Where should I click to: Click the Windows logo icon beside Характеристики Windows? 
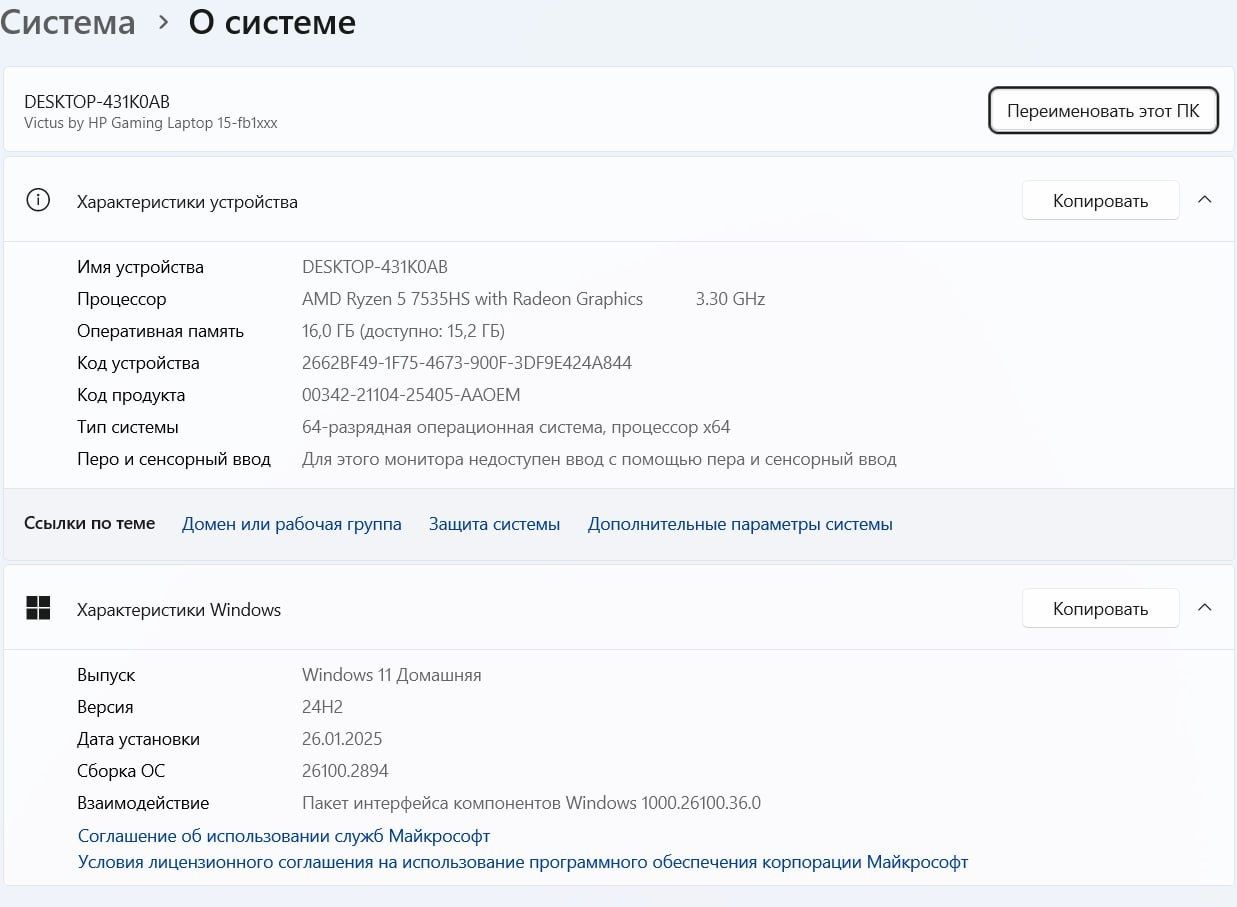click(38, 608)
